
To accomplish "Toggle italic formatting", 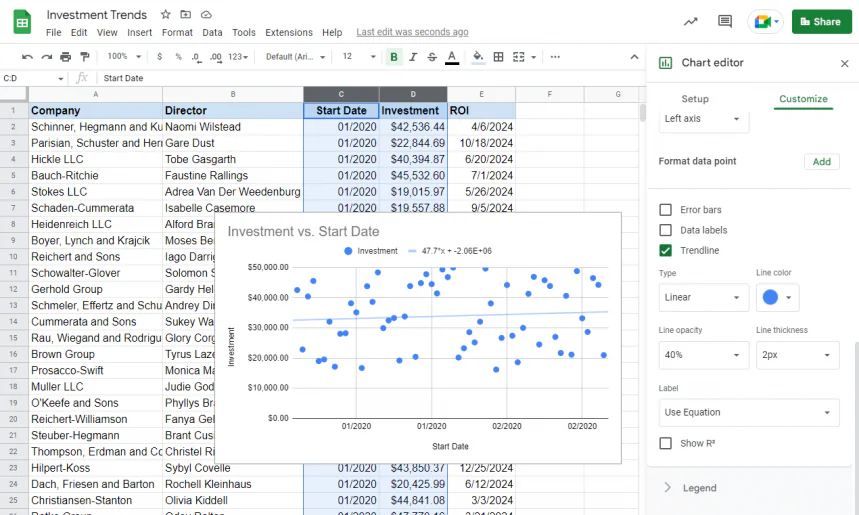I will (x=413, y=57).
